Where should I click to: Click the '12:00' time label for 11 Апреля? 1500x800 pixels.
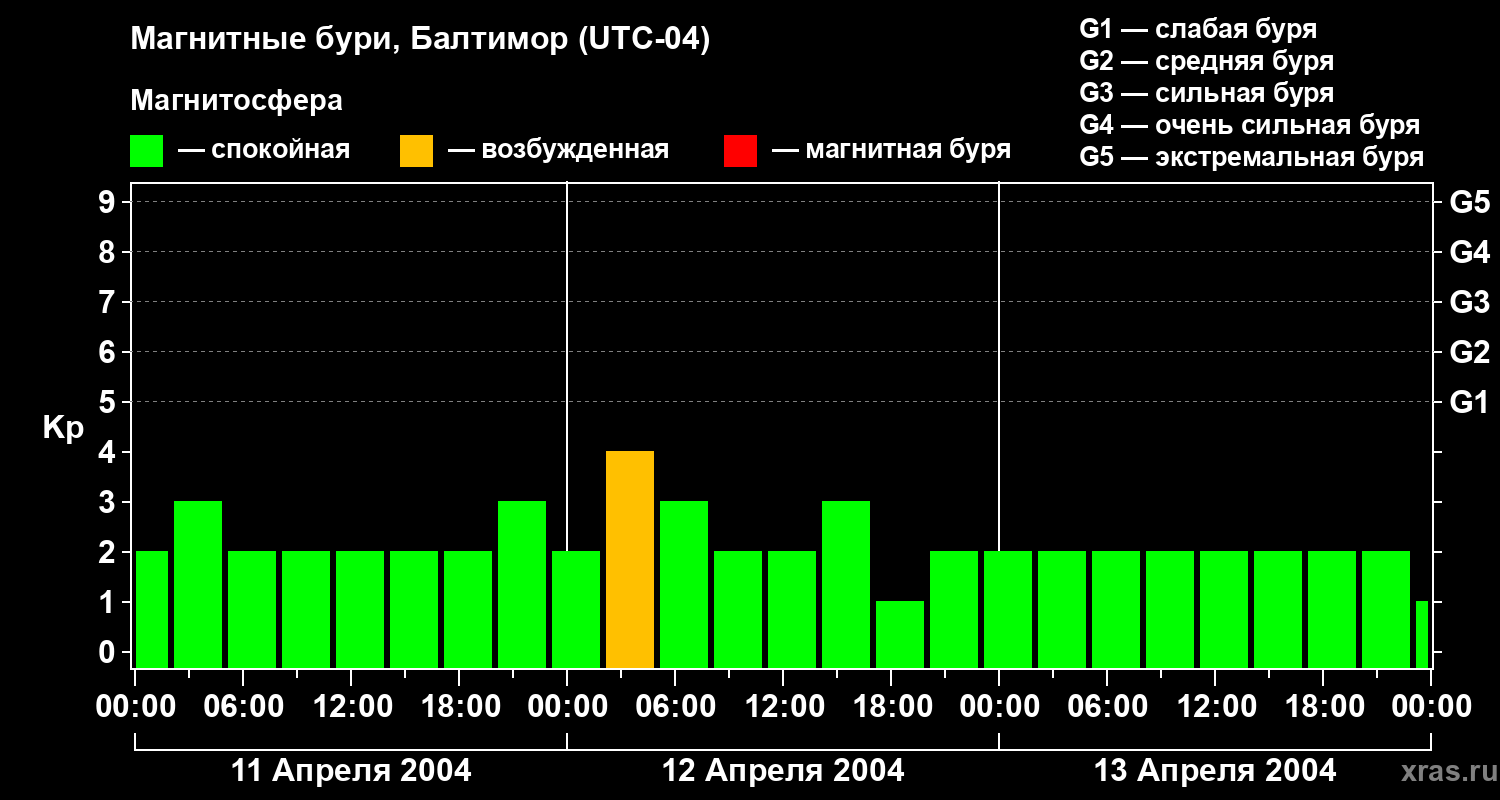click(x=351, y=707)
